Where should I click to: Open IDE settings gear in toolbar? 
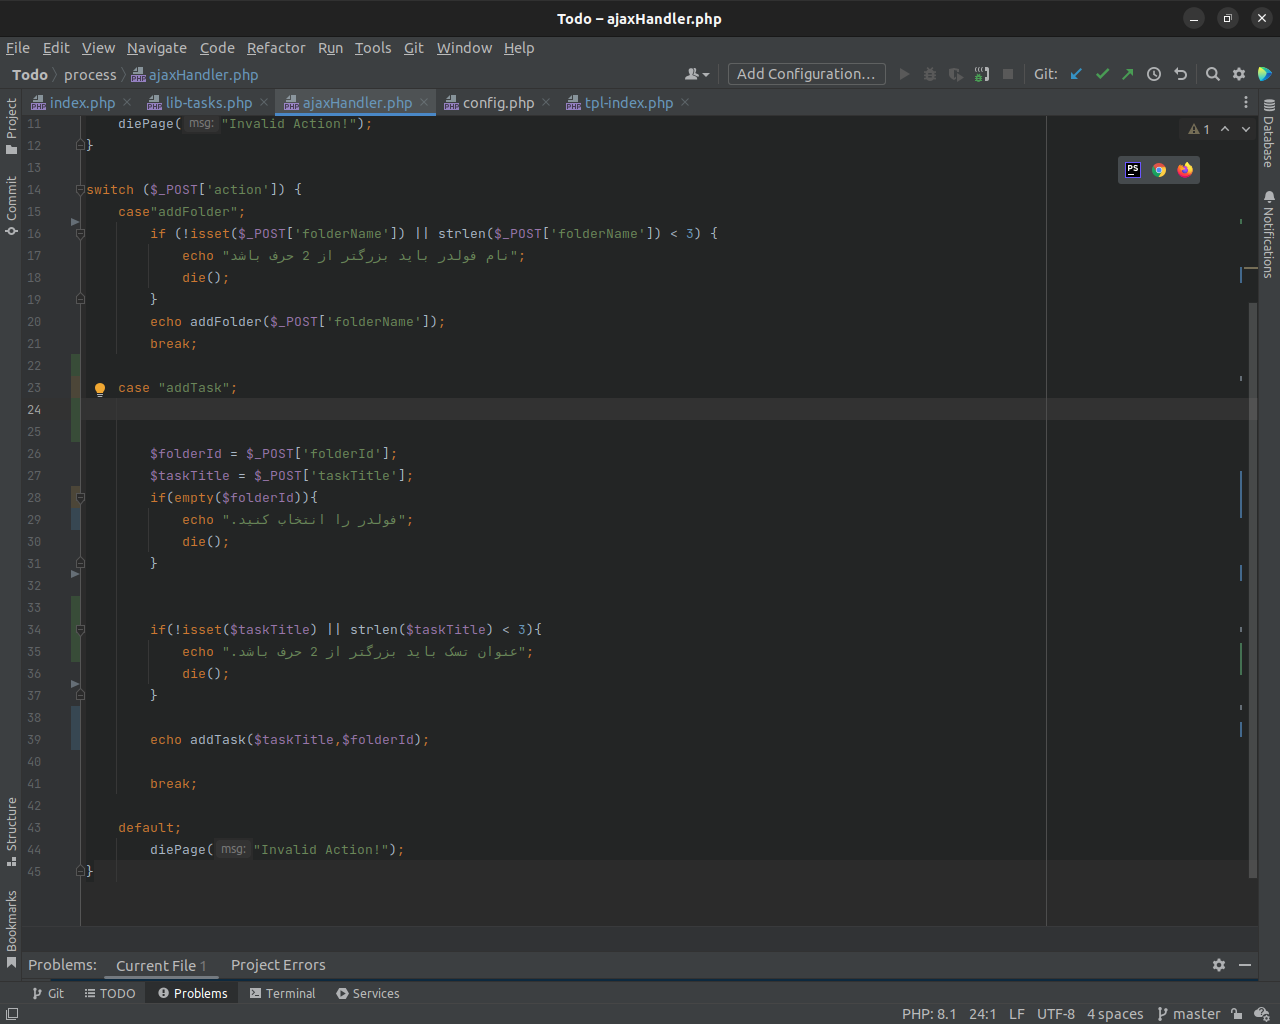(1239, 74)
